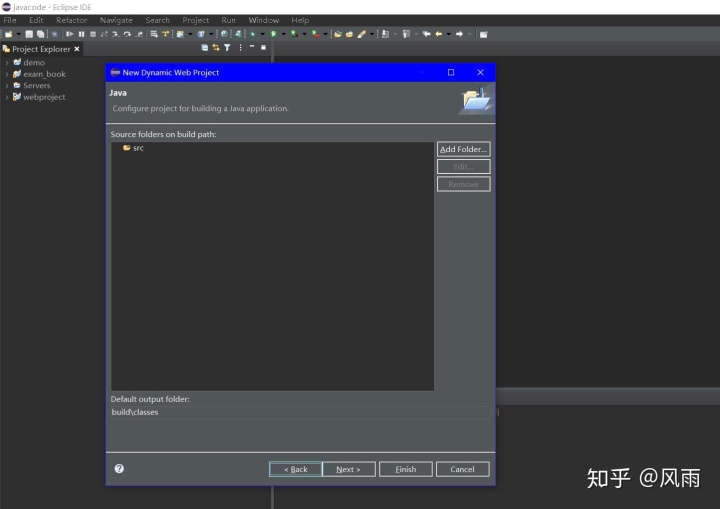Open the Refactor menu
Viewport: 720px width, 509px height.
point(71,20)
